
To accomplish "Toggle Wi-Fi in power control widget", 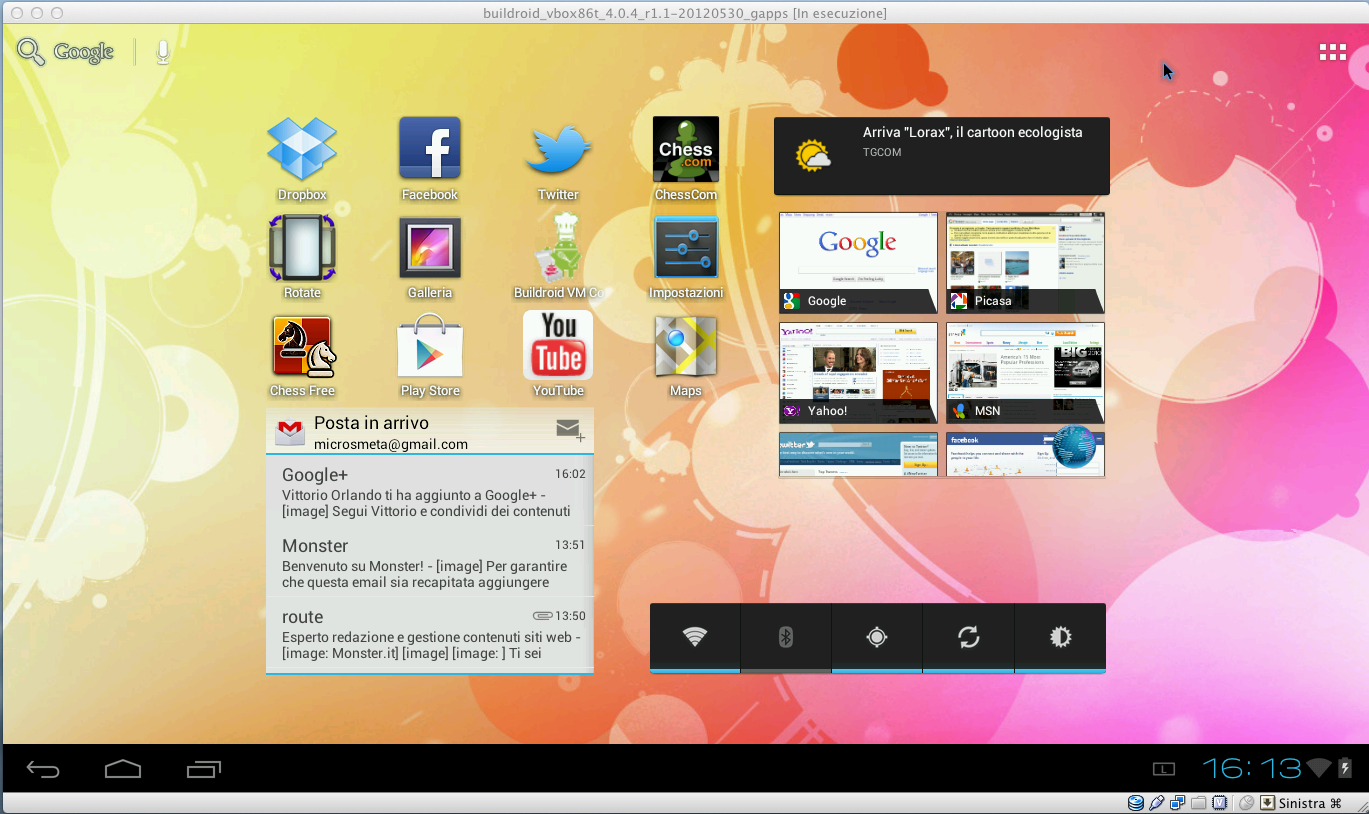I will pos(695,637).
